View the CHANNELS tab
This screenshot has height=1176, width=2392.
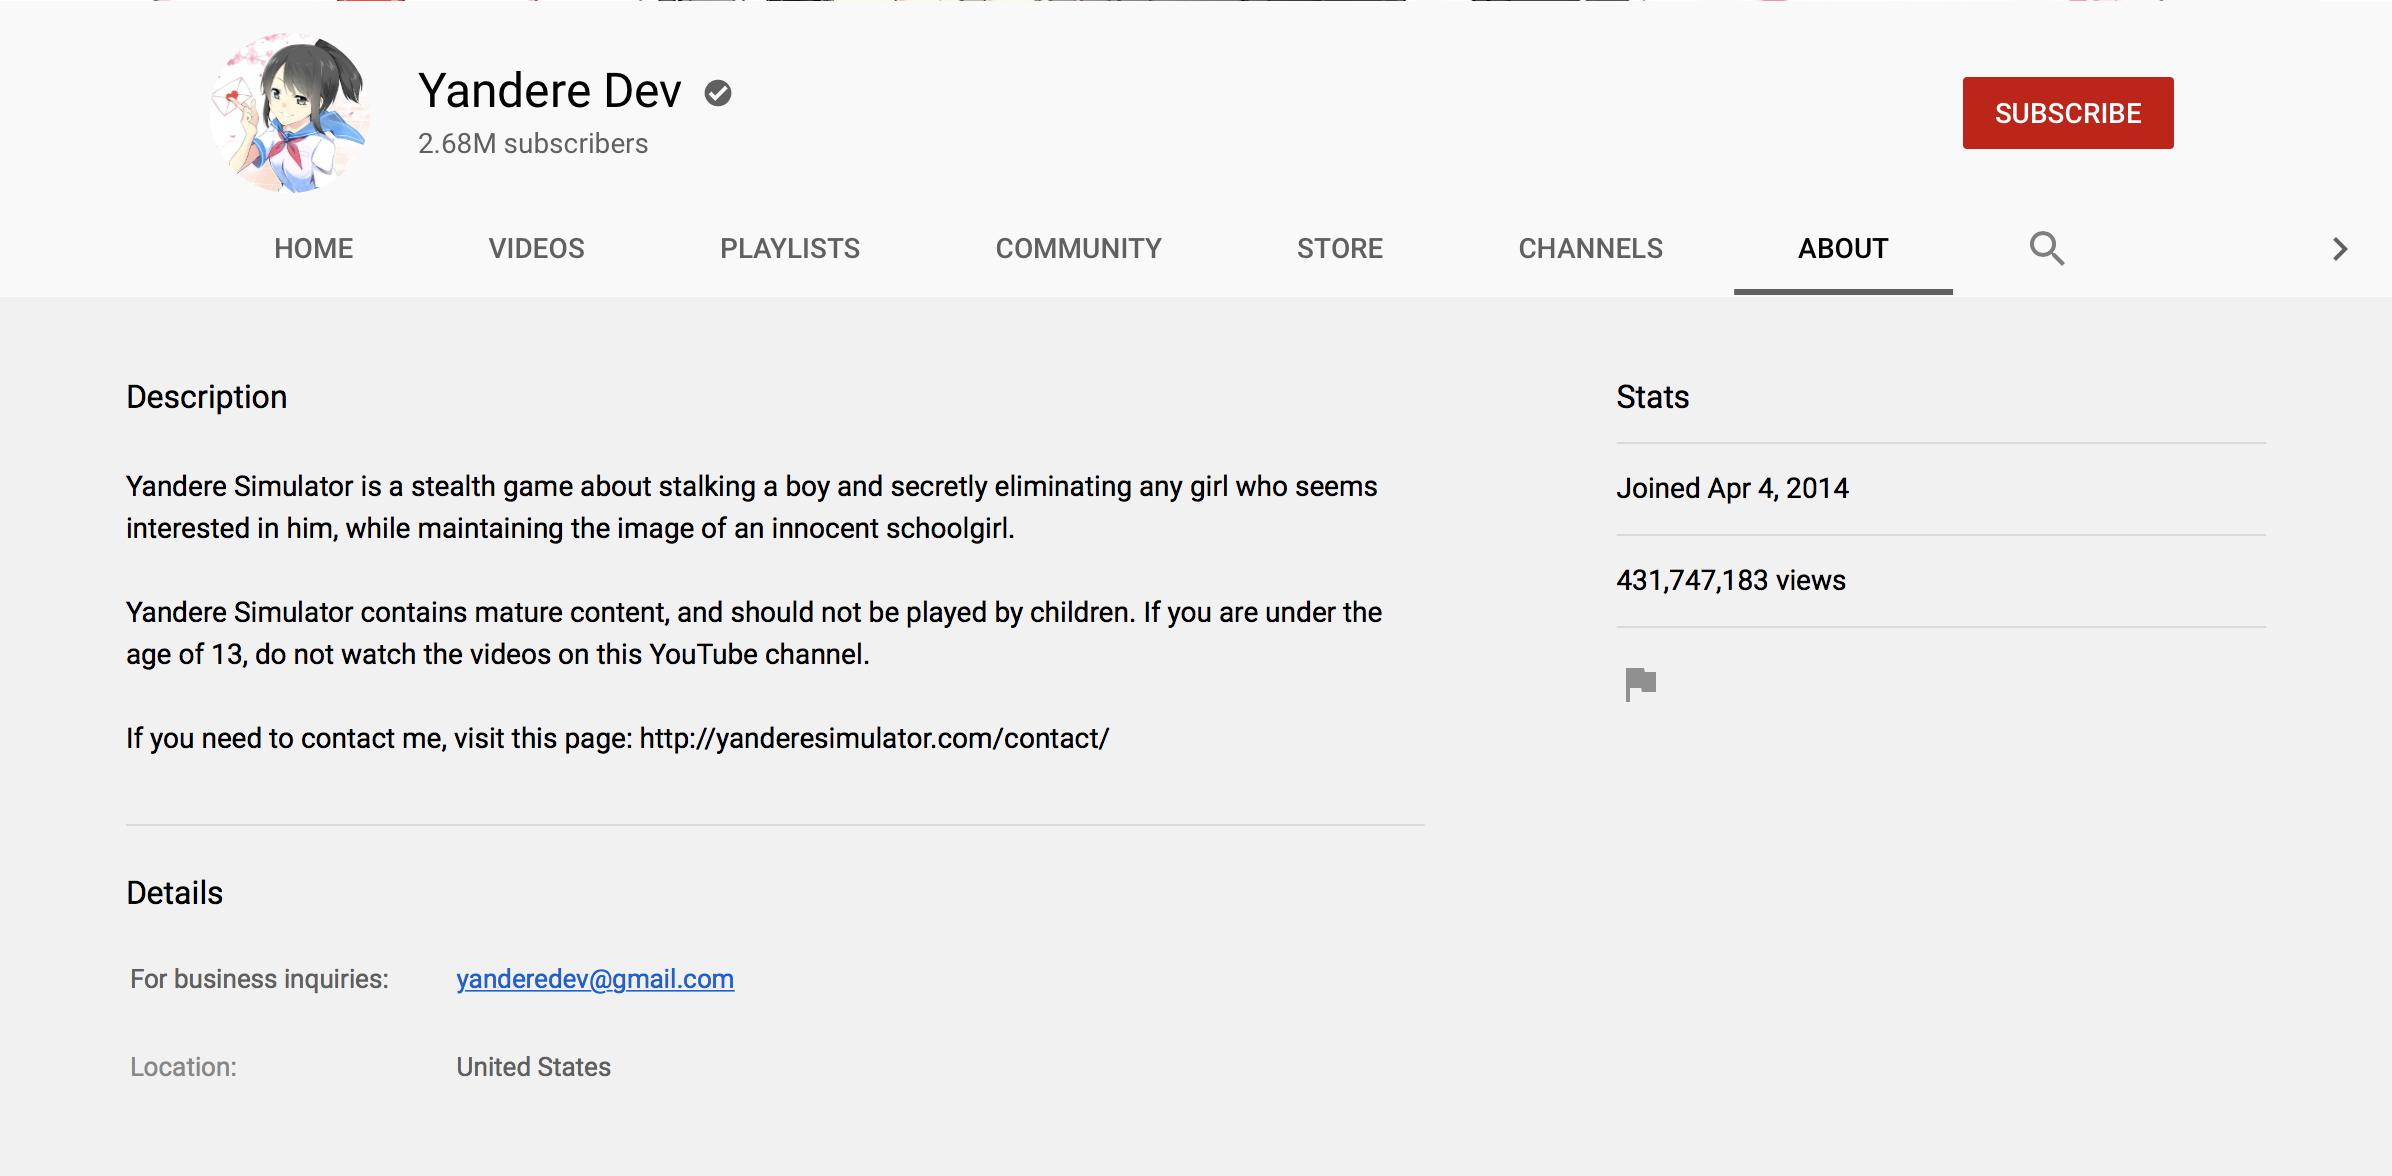pos(1590,249)
